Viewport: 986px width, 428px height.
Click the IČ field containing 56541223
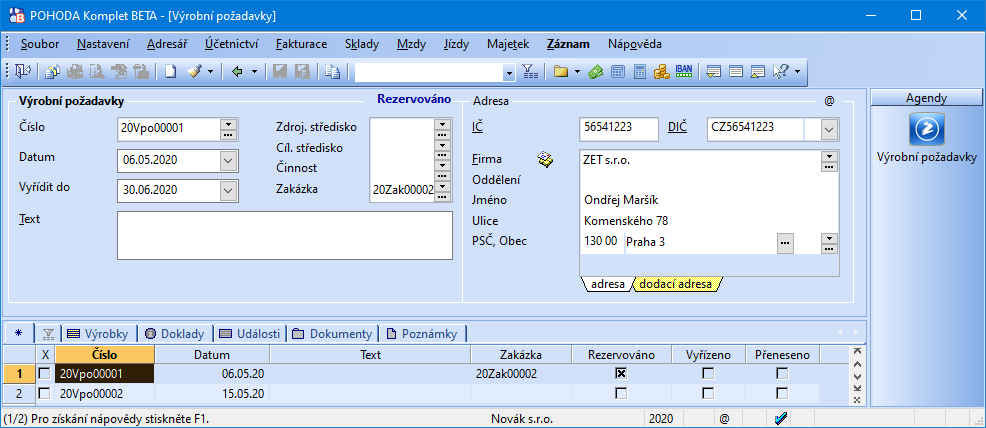pos(619,129)
